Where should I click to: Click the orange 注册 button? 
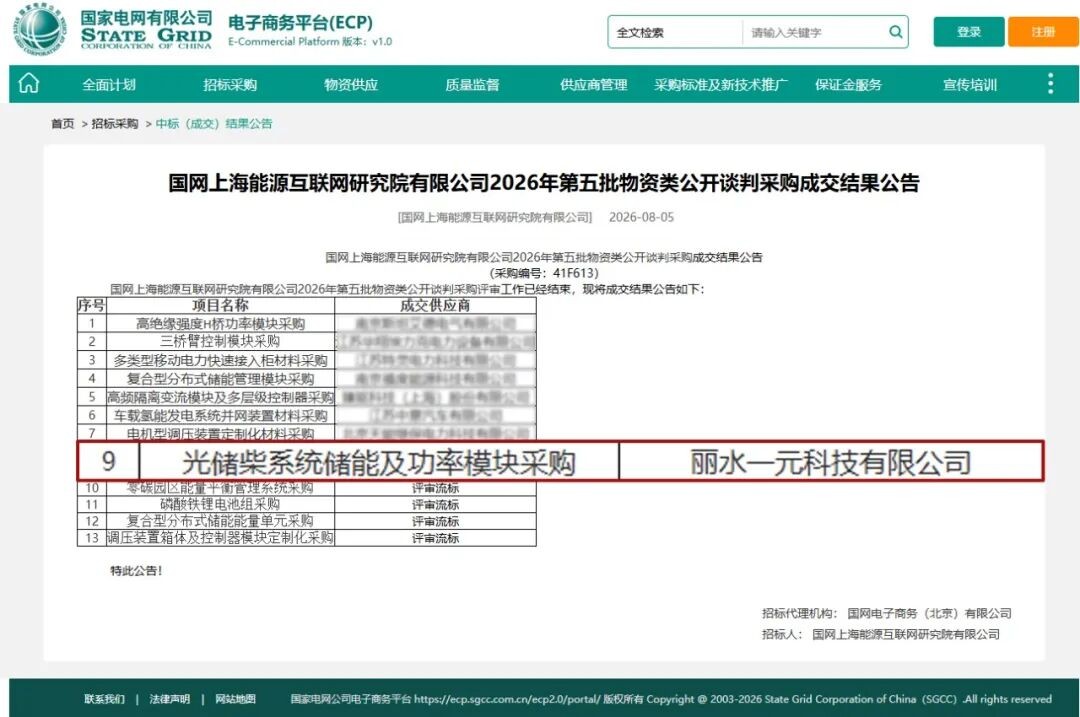[x=1043, y=32]
